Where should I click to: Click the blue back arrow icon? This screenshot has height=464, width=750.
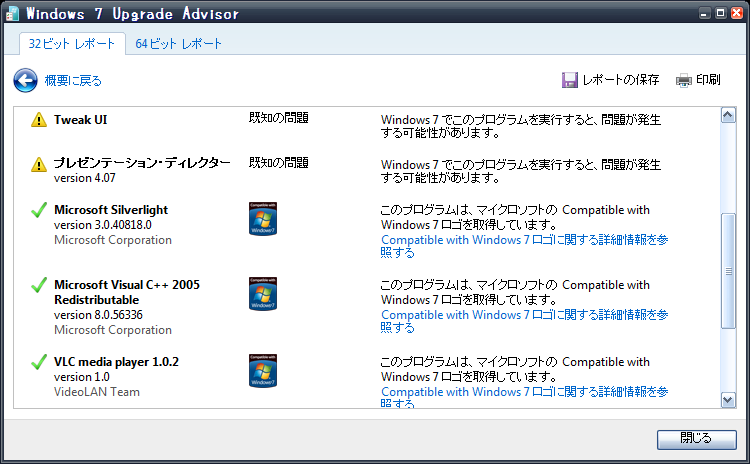25,80
